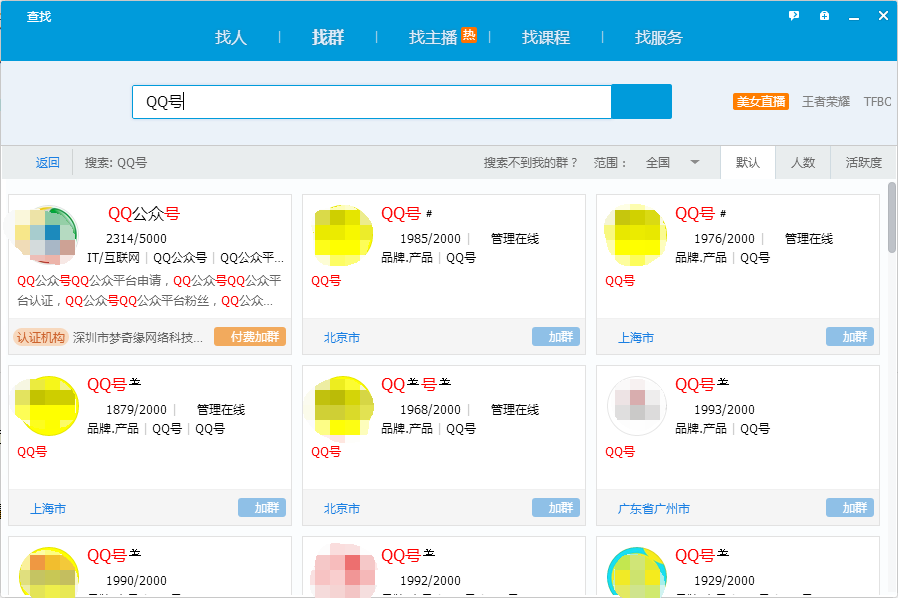The width and height of the screenshot is (898, 598).
Task: Switch to the 找群 tab
Action: click(x=328, y=37)
